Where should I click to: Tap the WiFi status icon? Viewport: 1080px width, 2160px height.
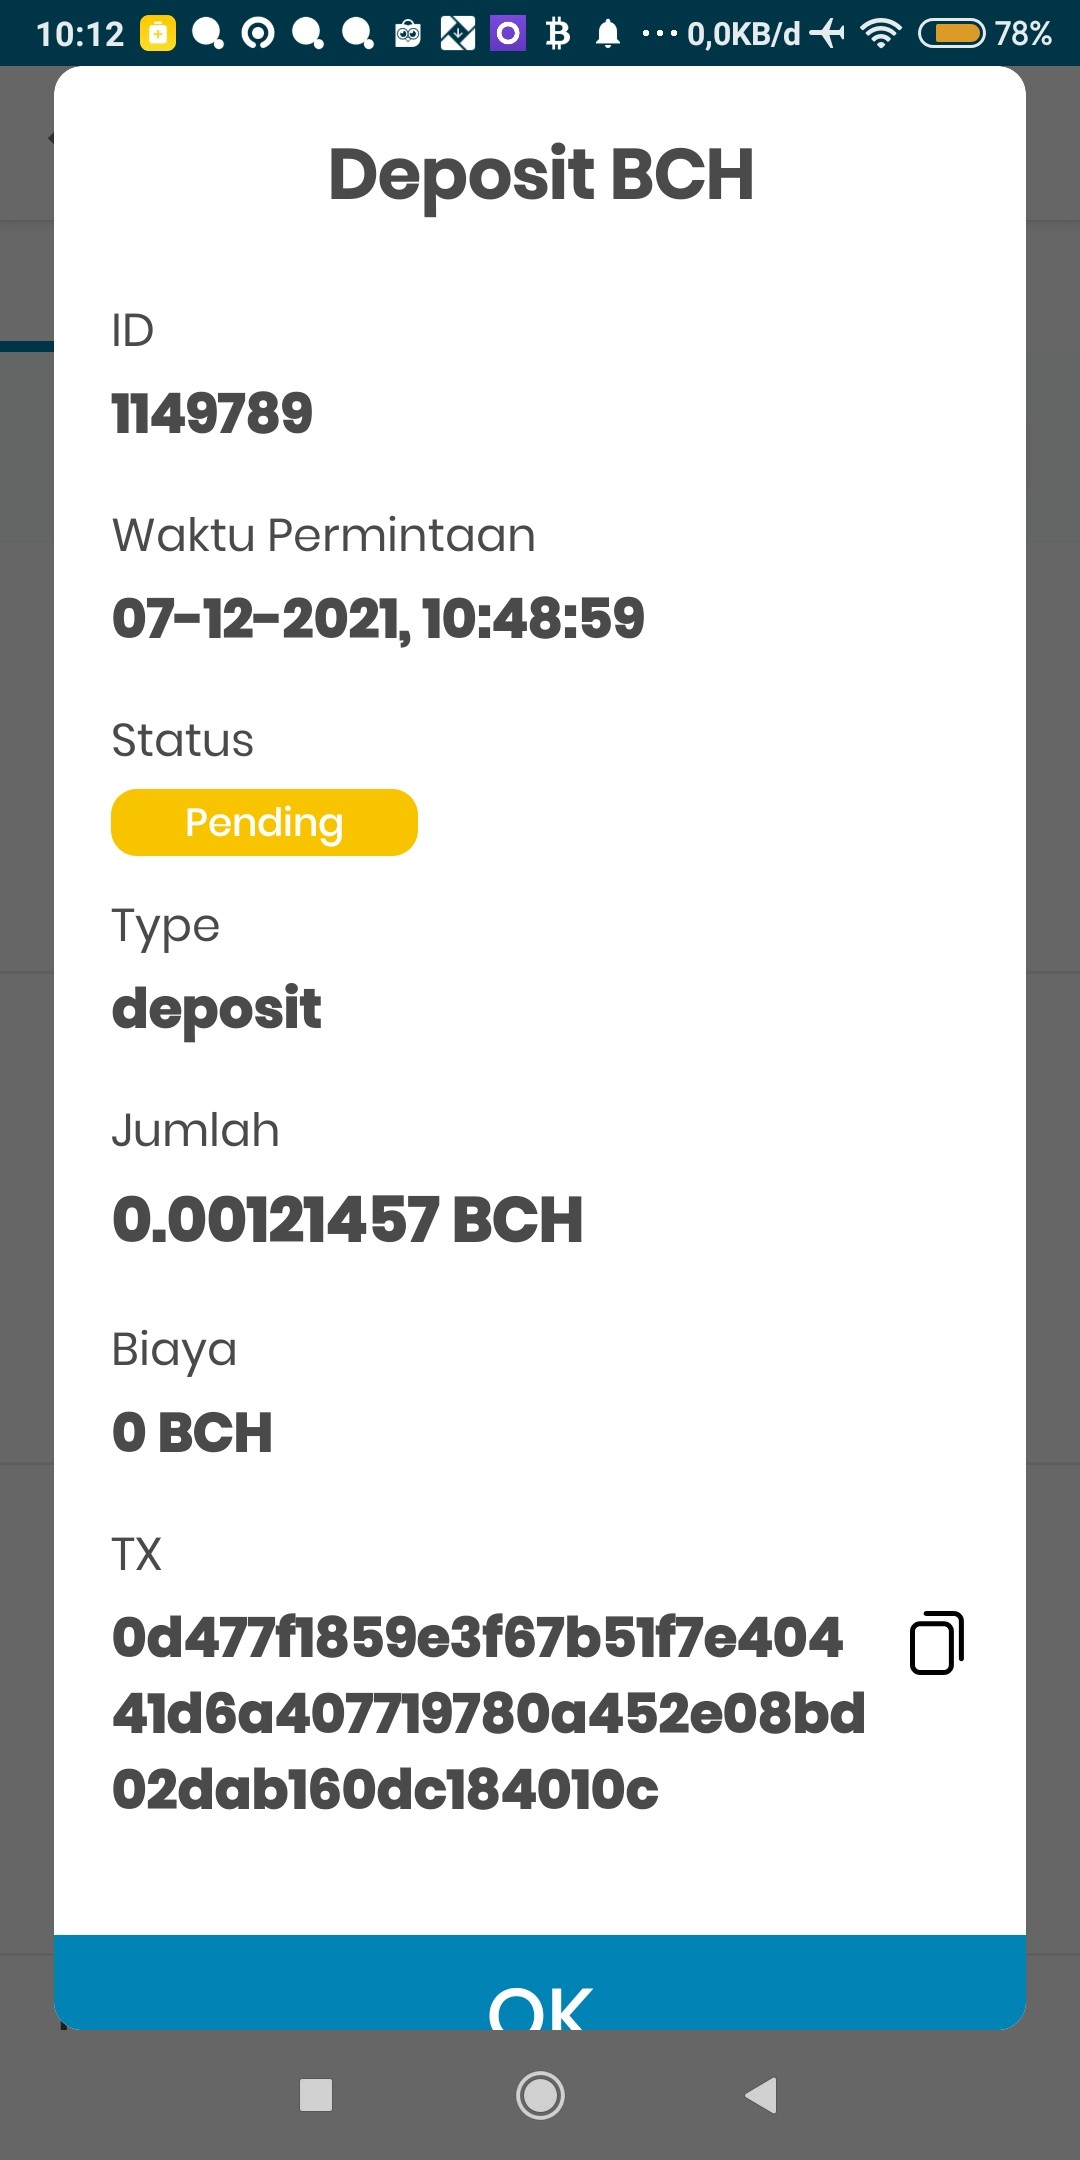tap(881, 34)
